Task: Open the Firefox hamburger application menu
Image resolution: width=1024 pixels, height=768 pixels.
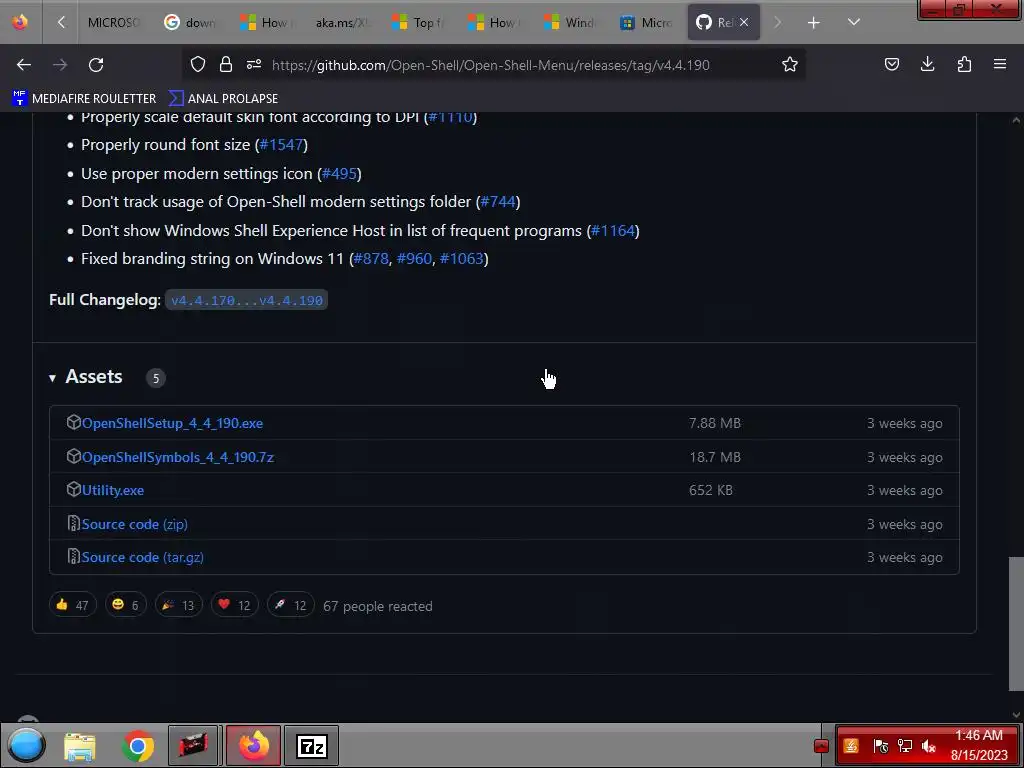Action: coord(1000,64)
